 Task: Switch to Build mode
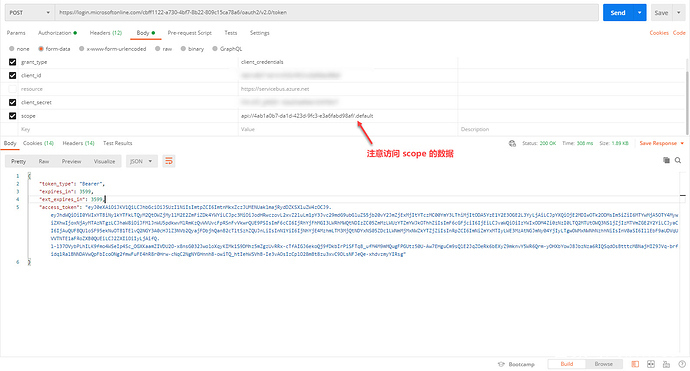tap(567, 364)
